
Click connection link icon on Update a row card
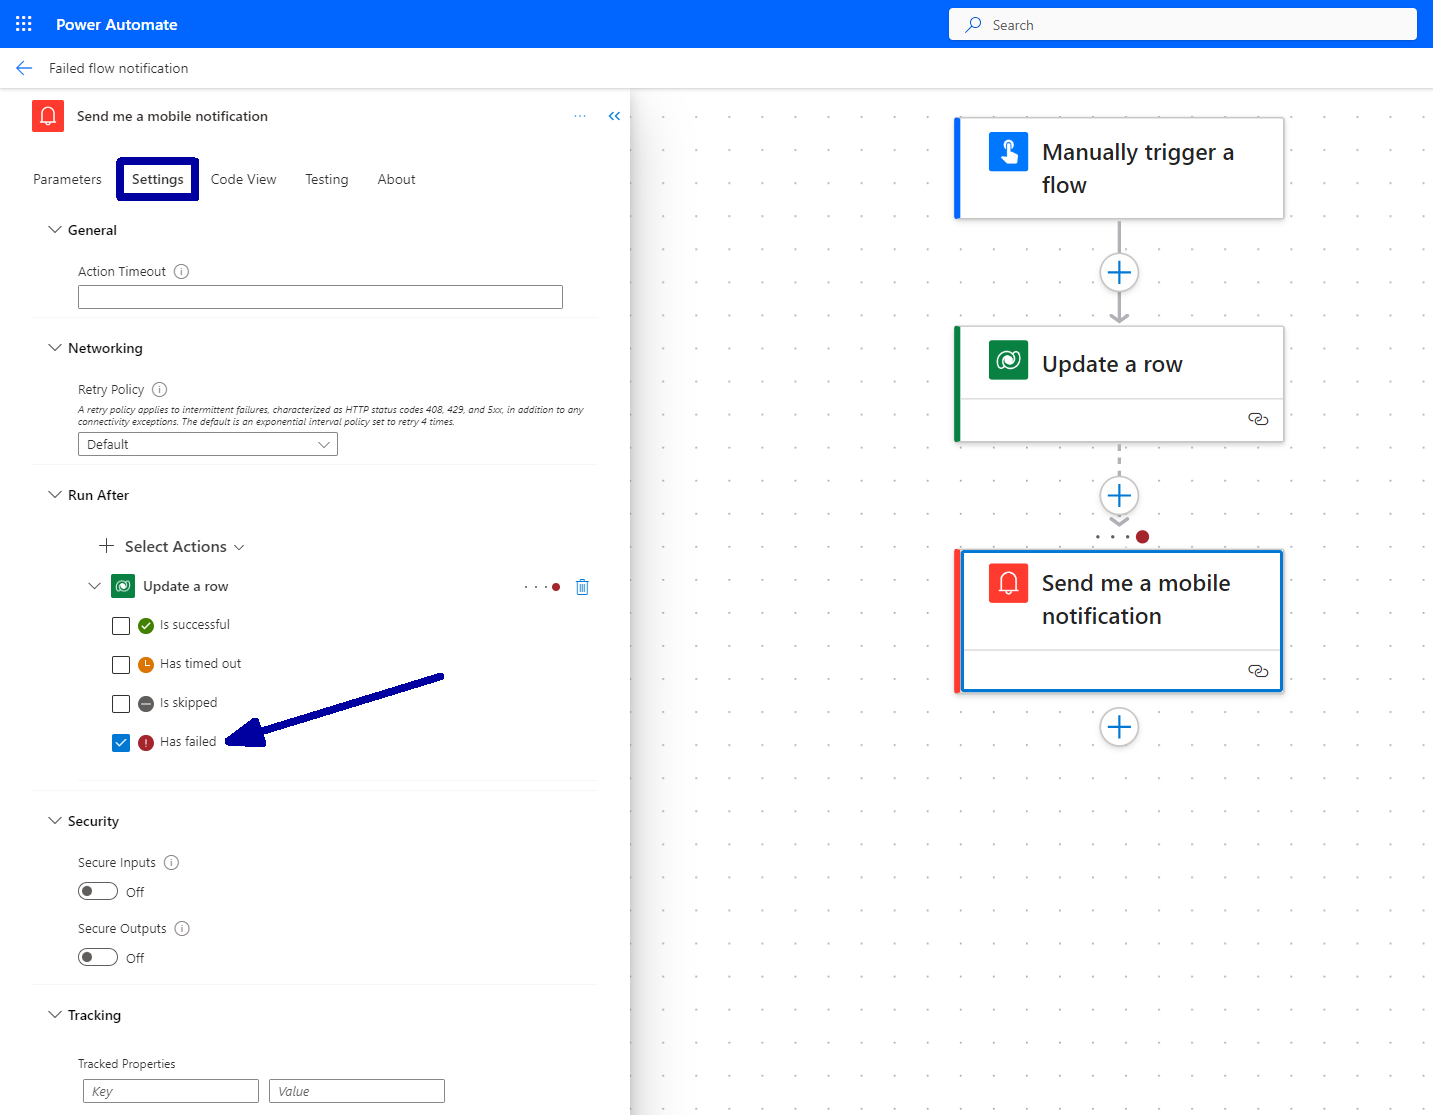(x=1258, y=419)
